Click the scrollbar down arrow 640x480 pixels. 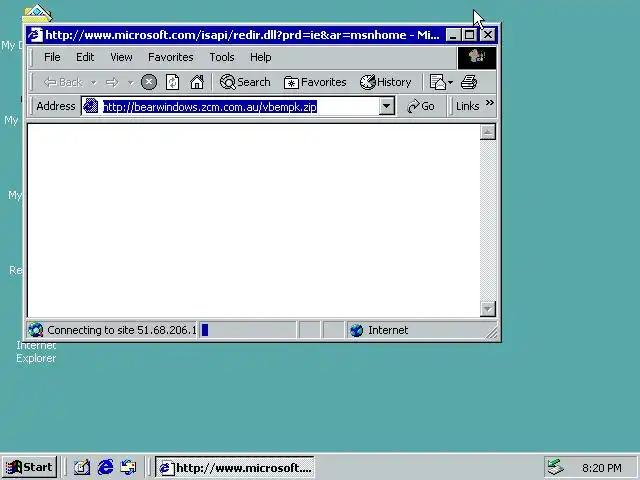[x=488, y=309]
